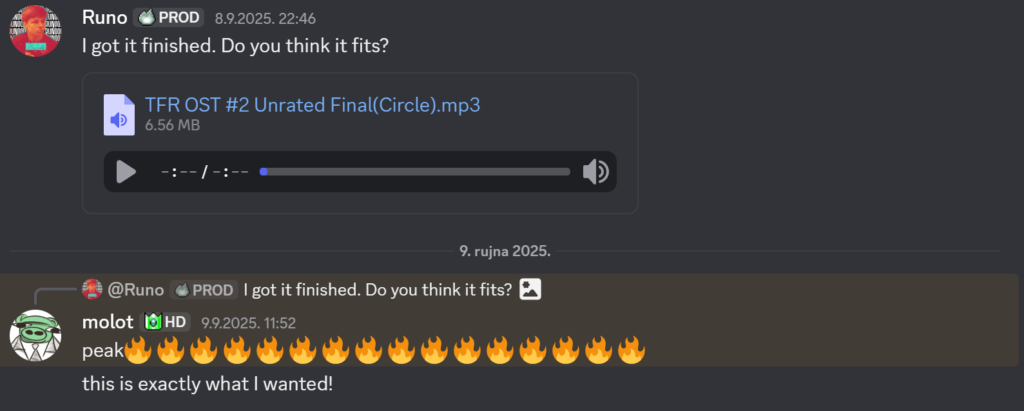Viewport: 1024px width, 411px height.
Task: Play the TFR OST #2 audio file
Action: click(126, 172)
